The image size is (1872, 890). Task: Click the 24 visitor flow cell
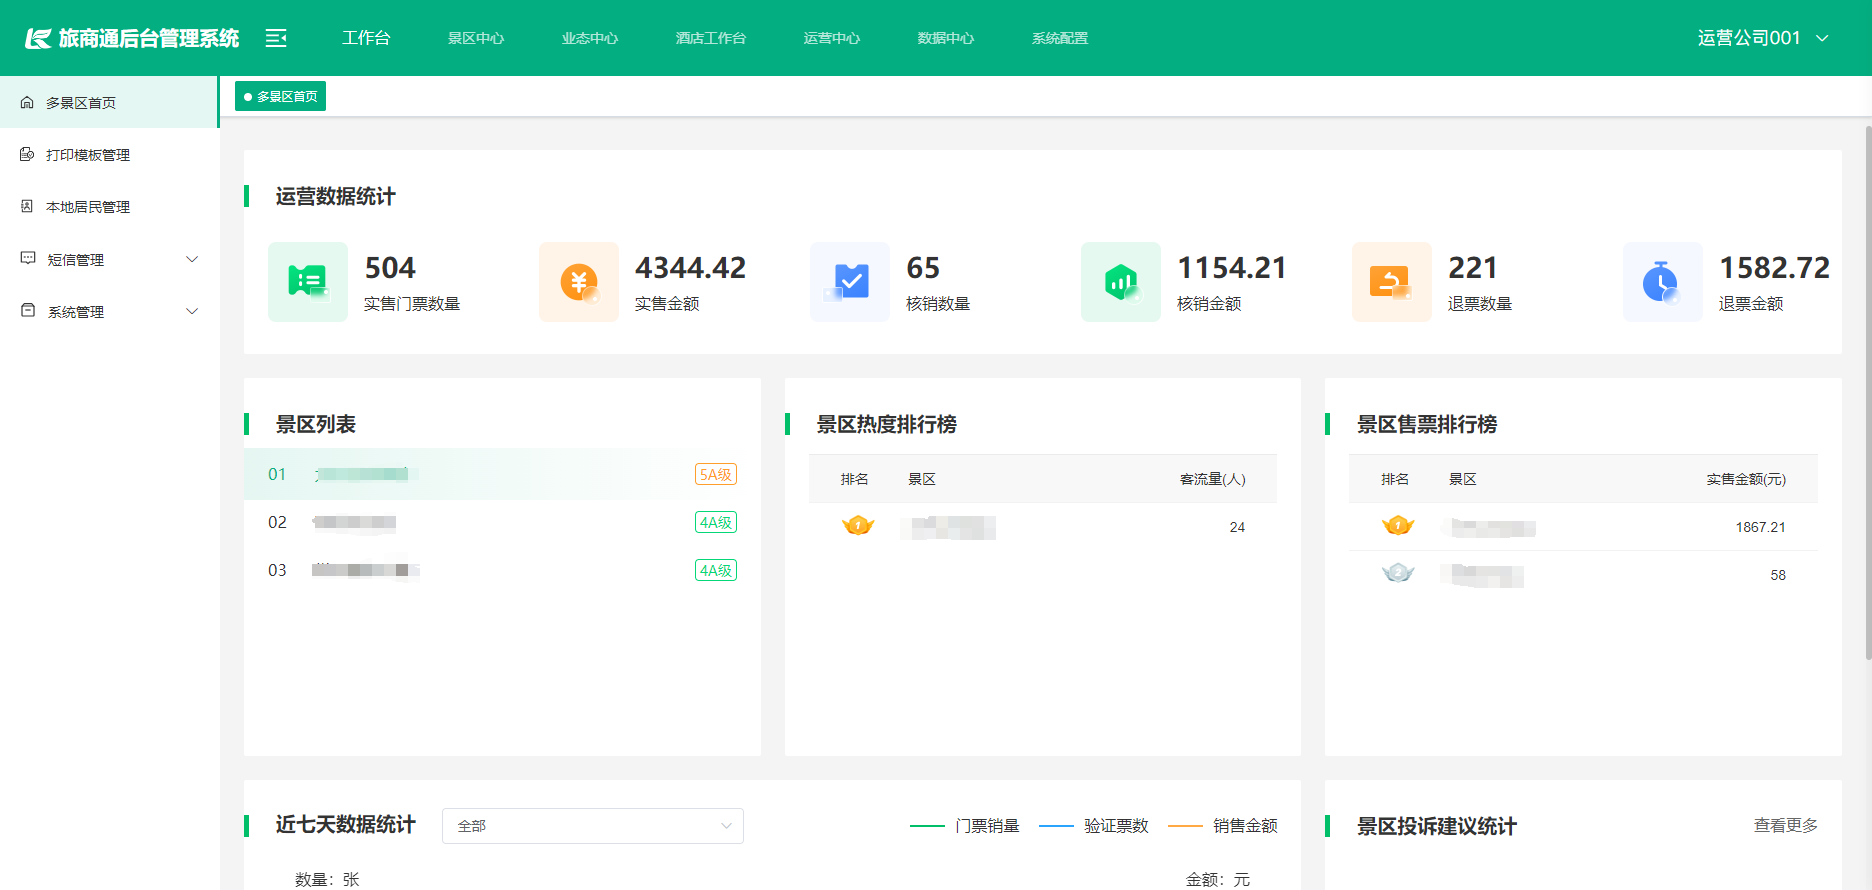click(1237, 527)
